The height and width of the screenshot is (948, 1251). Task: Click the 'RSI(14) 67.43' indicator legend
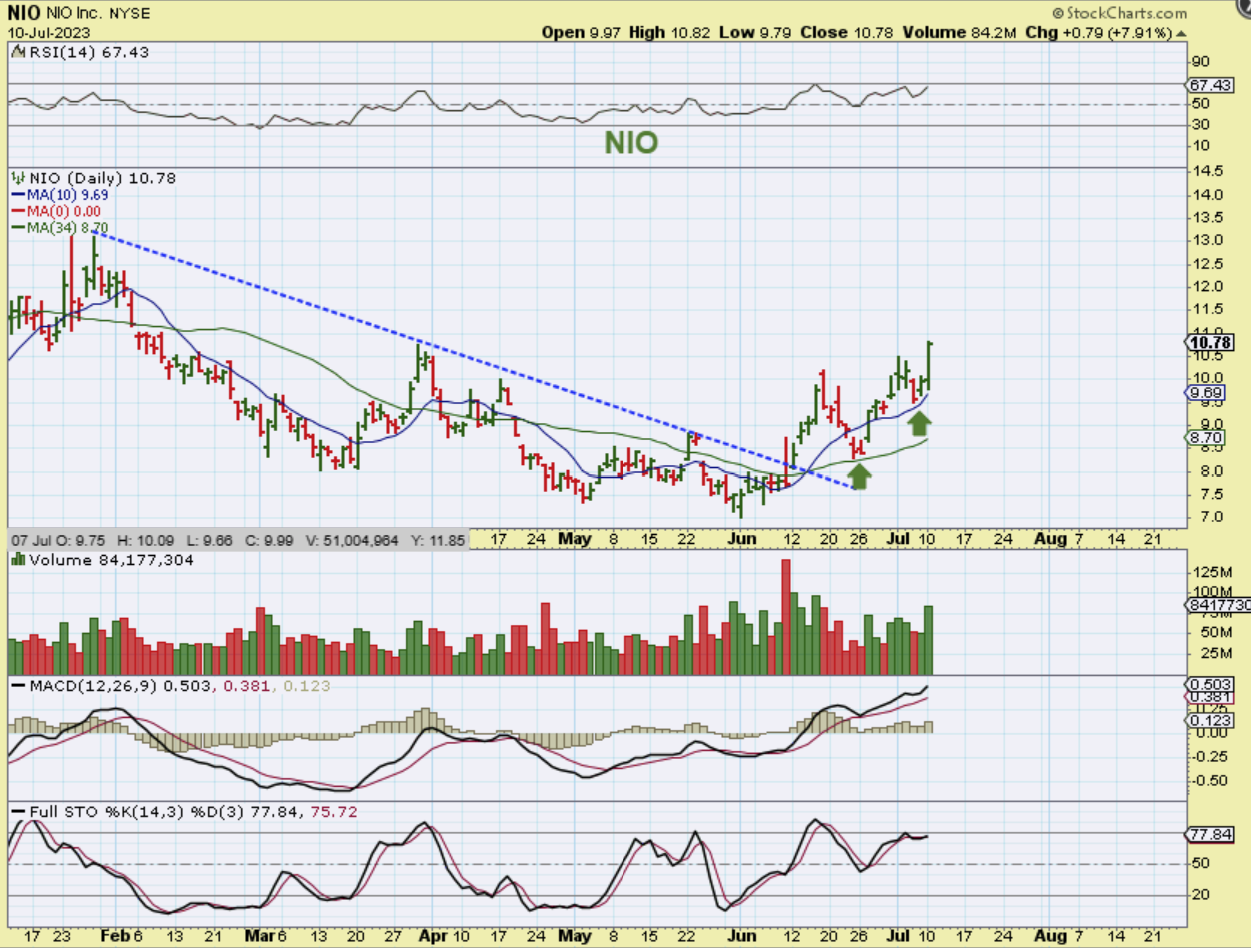click(79, 52)
